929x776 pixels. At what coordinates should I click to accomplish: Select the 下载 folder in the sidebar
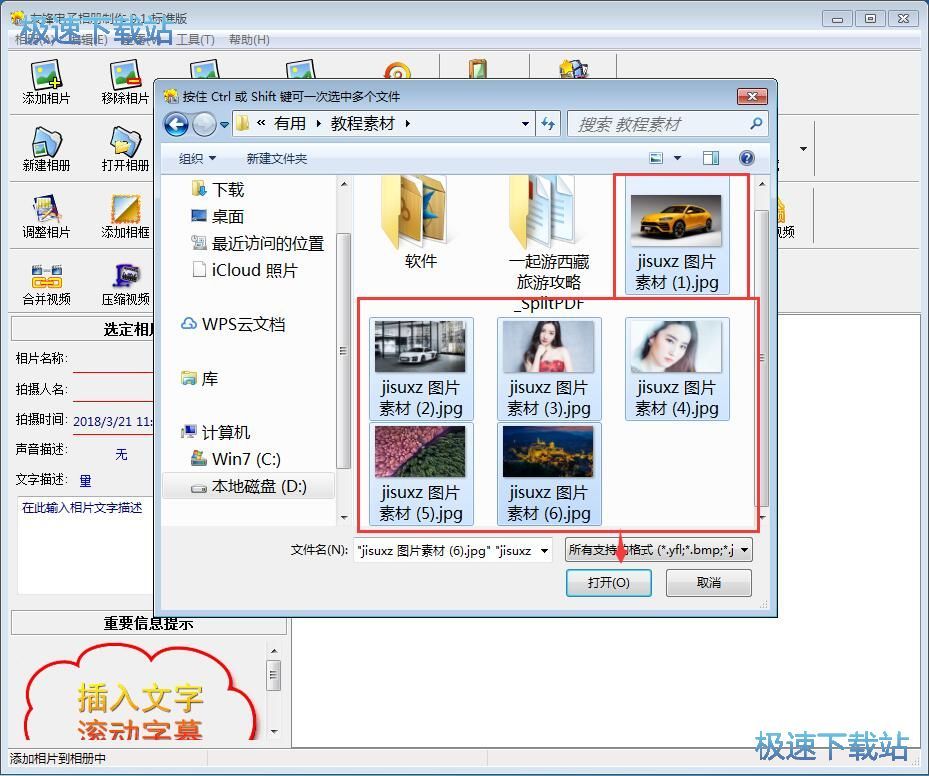[x=217, y=190]
